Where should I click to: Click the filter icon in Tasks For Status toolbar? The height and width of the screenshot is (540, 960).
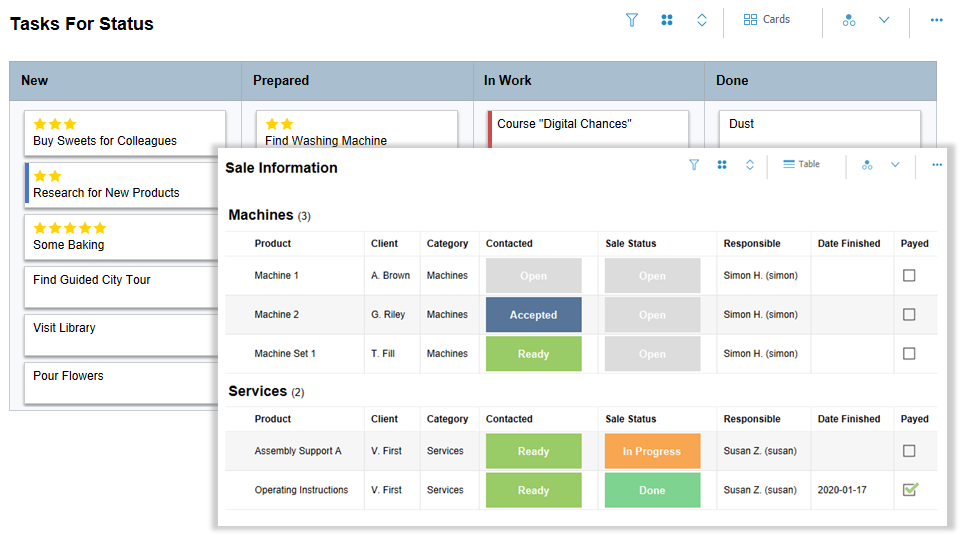632,20
